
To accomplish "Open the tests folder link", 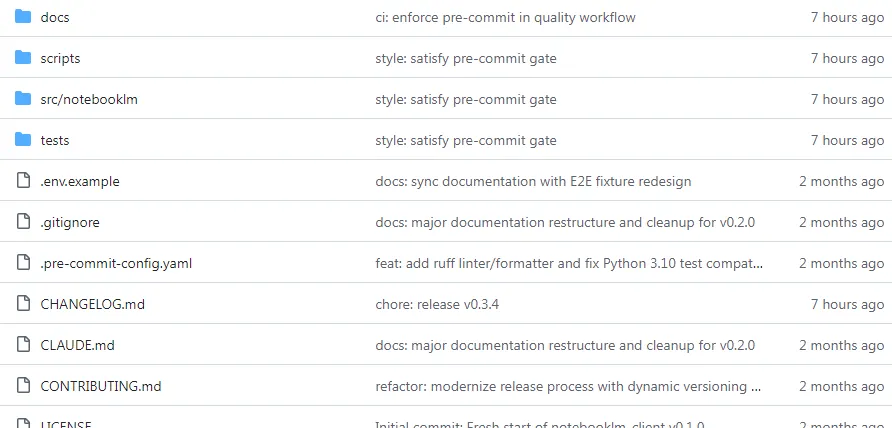I will (x=55, y=140).
